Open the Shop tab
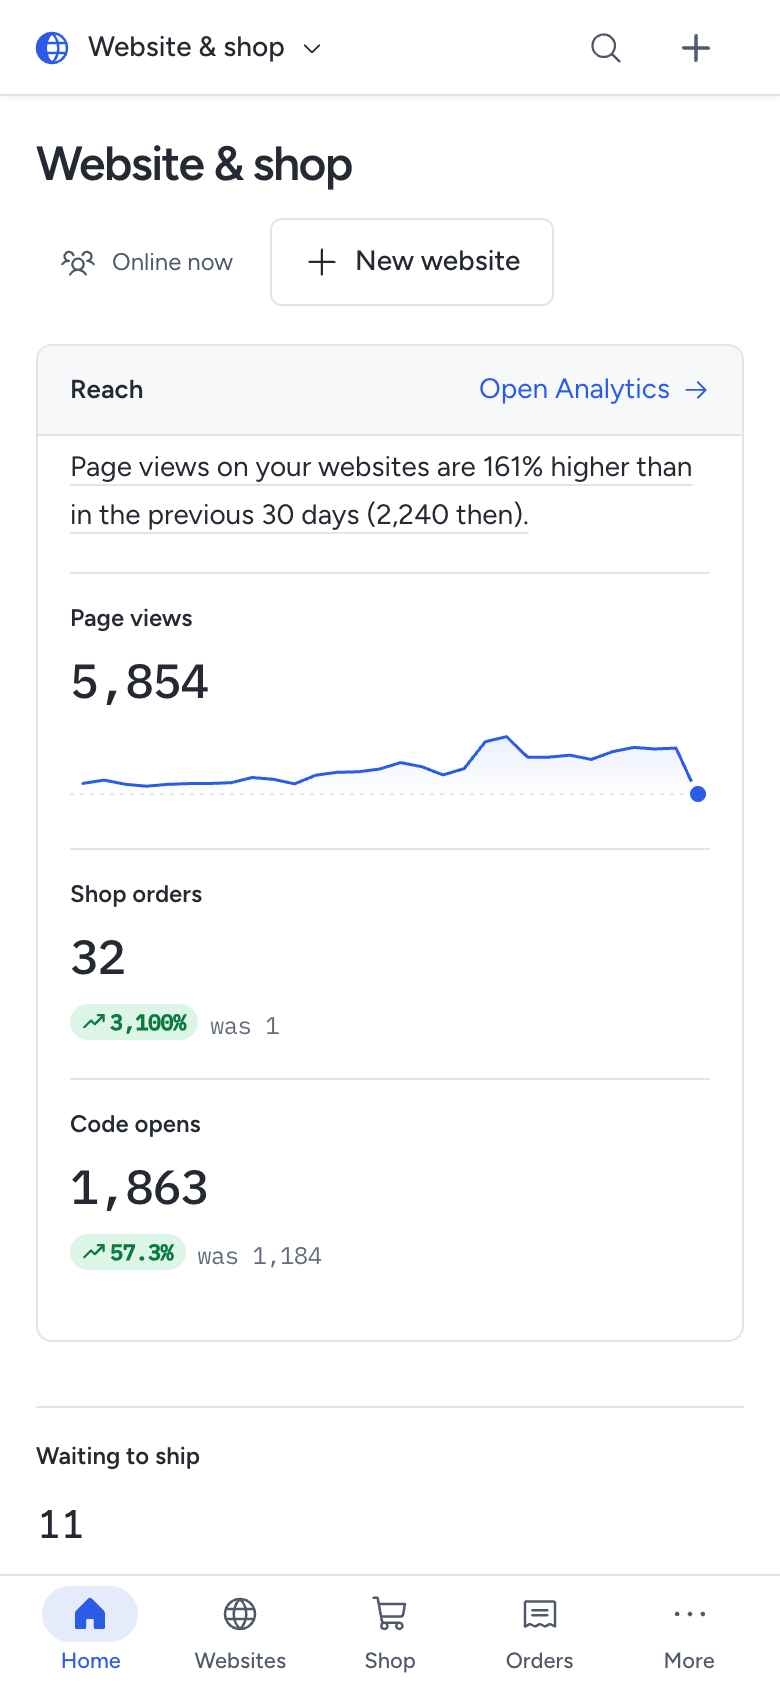780x1688 pixels. pyautogui.click(x=390, y=1632)
